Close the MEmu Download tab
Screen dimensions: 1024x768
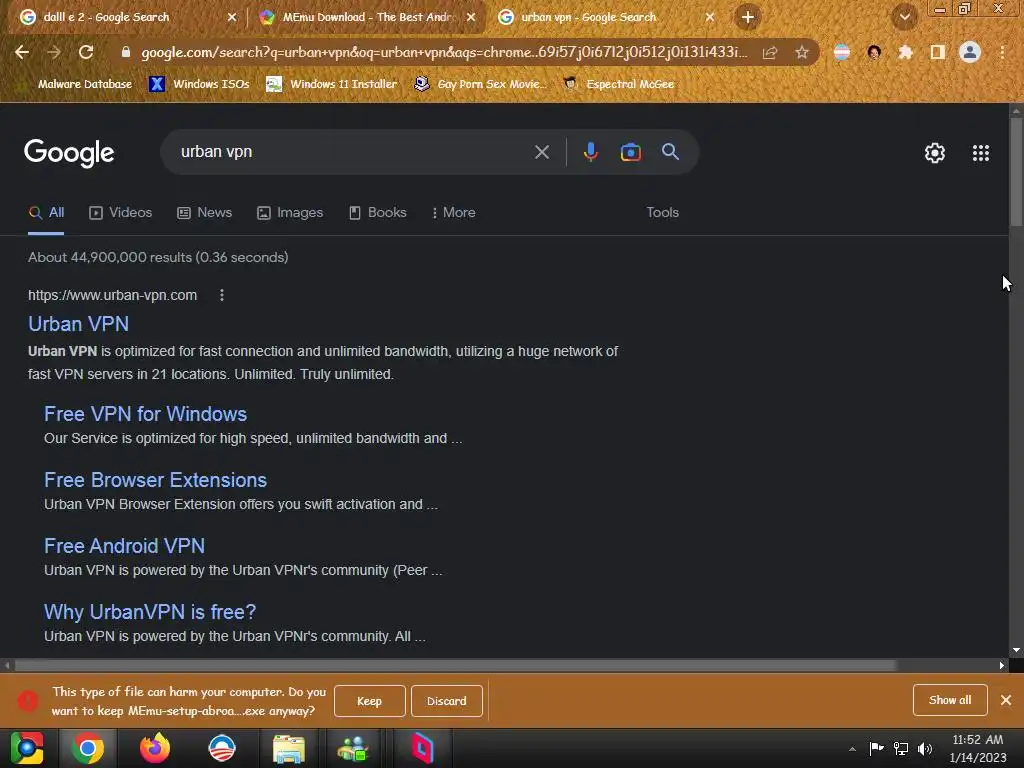[x=471, y=18]
